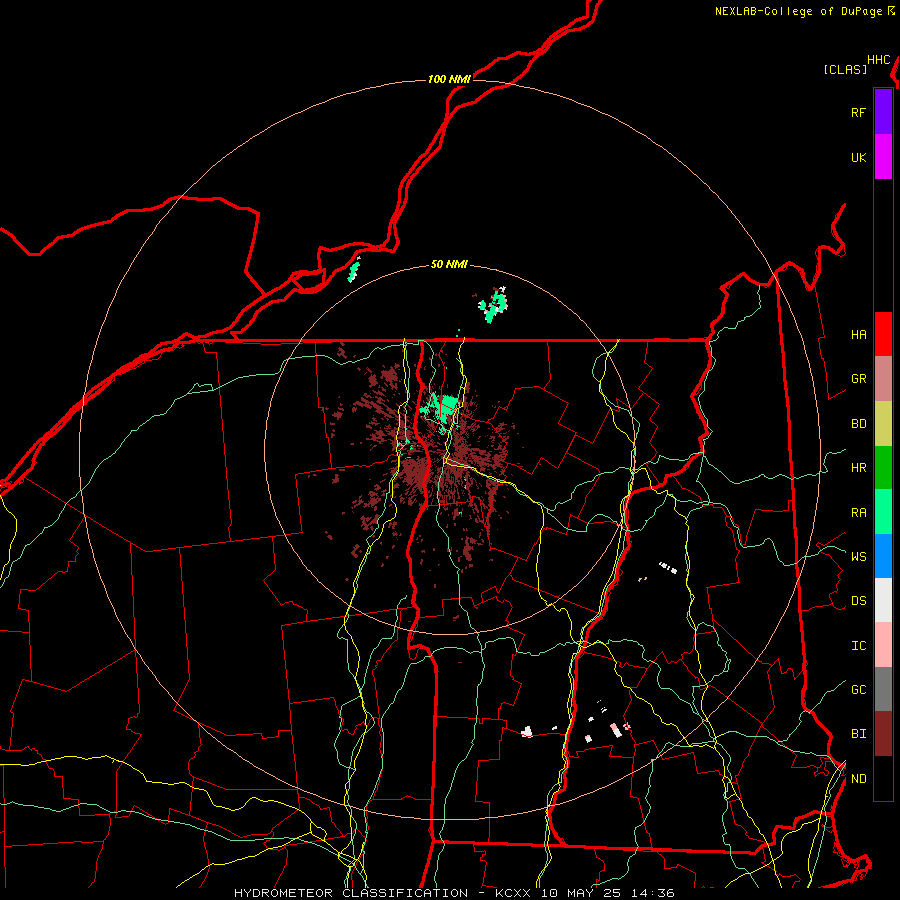Viewport: 900px width, 900px height.
Task: Click the '100 NMI' range ring label
Action: pyautogui.click(x=449, y=79)
